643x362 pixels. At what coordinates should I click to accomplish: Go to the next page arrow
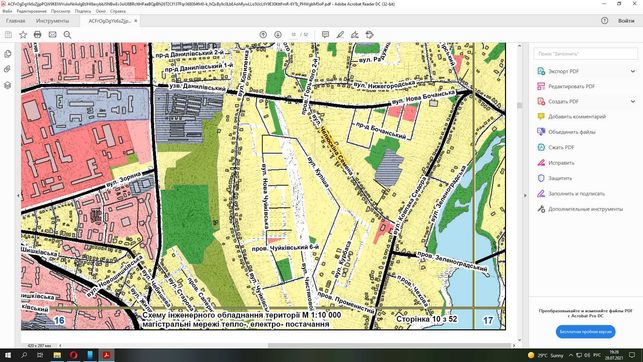278,35
